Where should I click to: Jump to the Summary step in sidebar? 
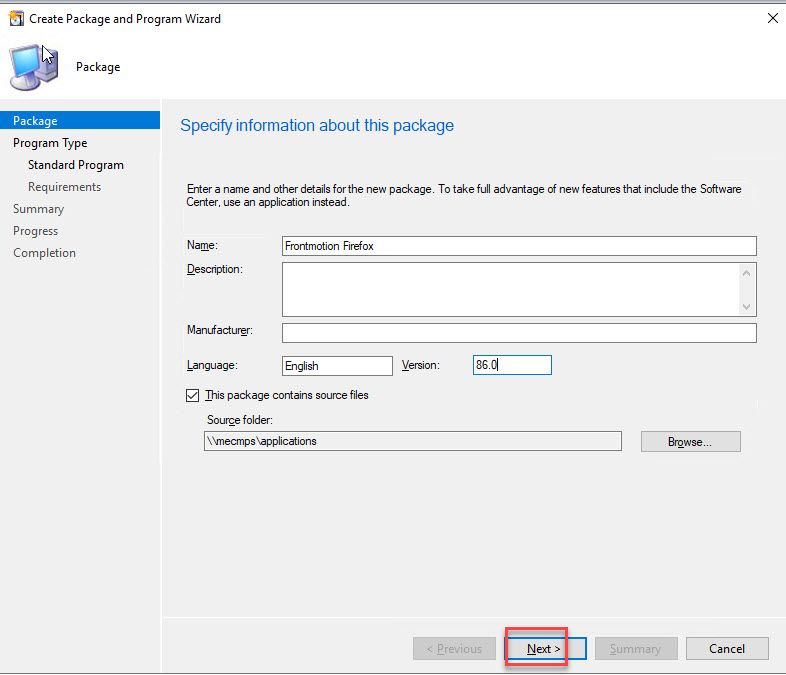pyautogui.click(x=38, y=209)
